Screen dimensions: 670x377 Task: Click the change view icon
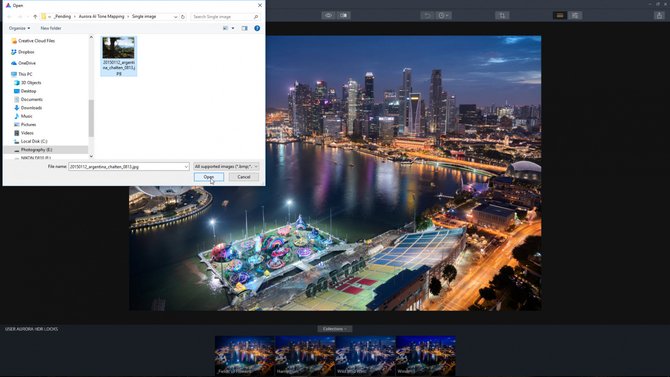pos(225,28)
